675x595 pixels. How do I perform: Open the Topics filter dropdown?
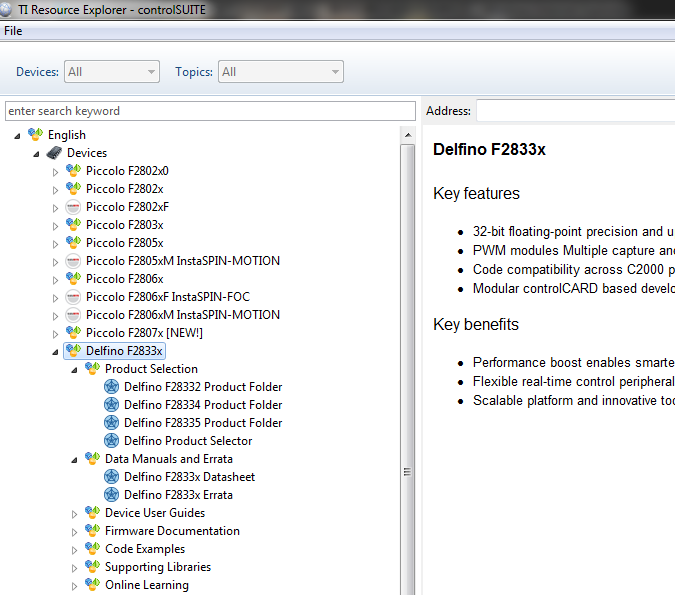[281, 71]
